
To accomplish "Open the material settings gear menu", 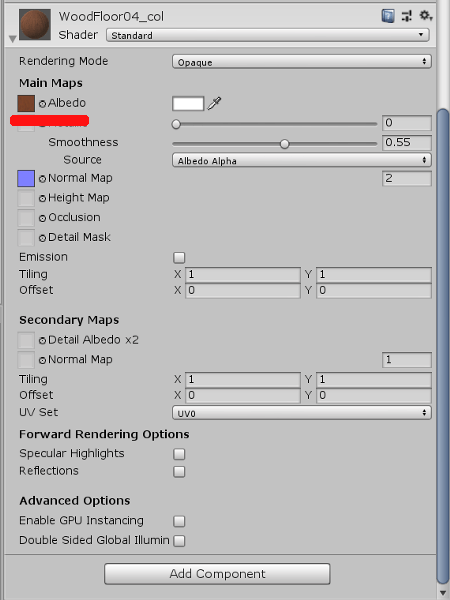I will point(425,16).
